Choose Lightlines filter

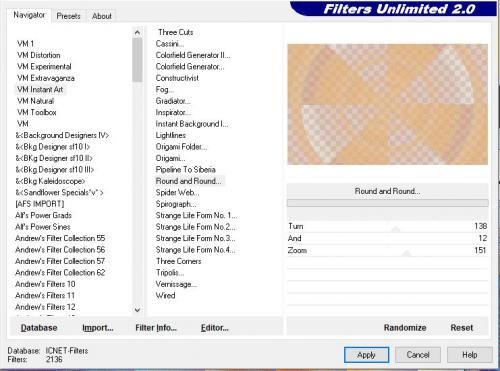point(171,135)
